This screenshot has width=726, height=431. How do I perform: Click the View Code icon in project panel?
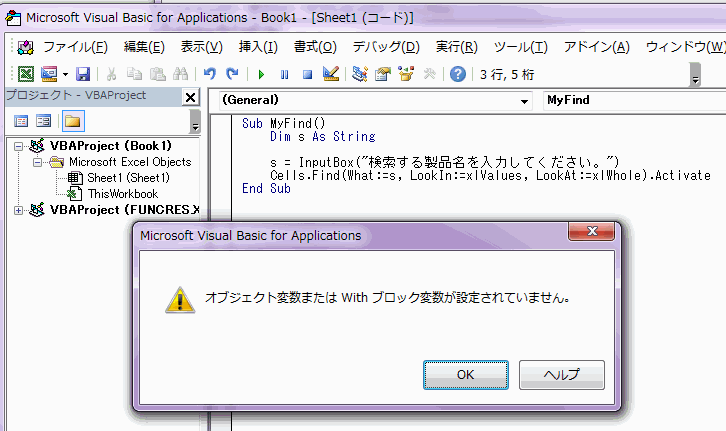21,121
